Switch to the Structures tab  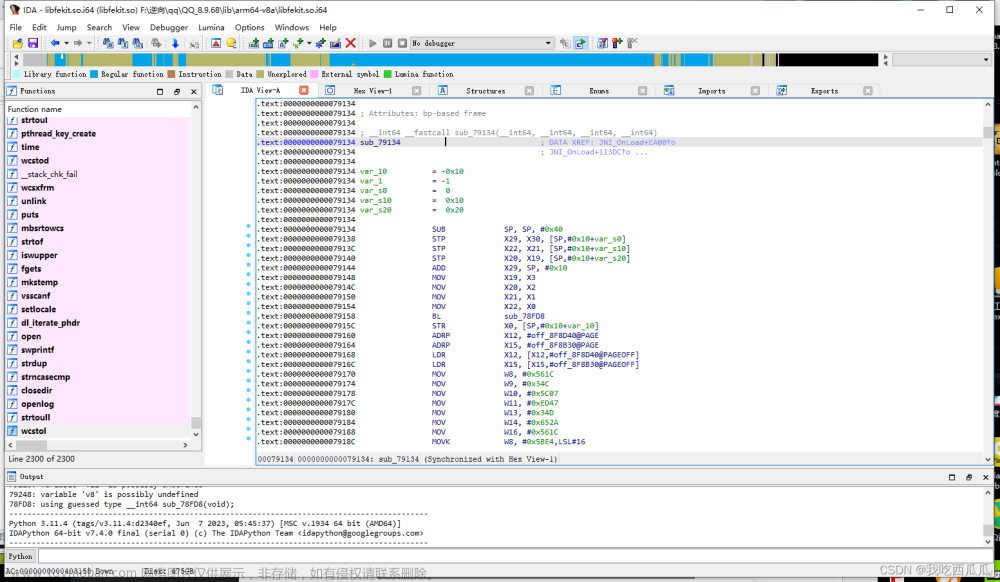(x=485, y=91)
